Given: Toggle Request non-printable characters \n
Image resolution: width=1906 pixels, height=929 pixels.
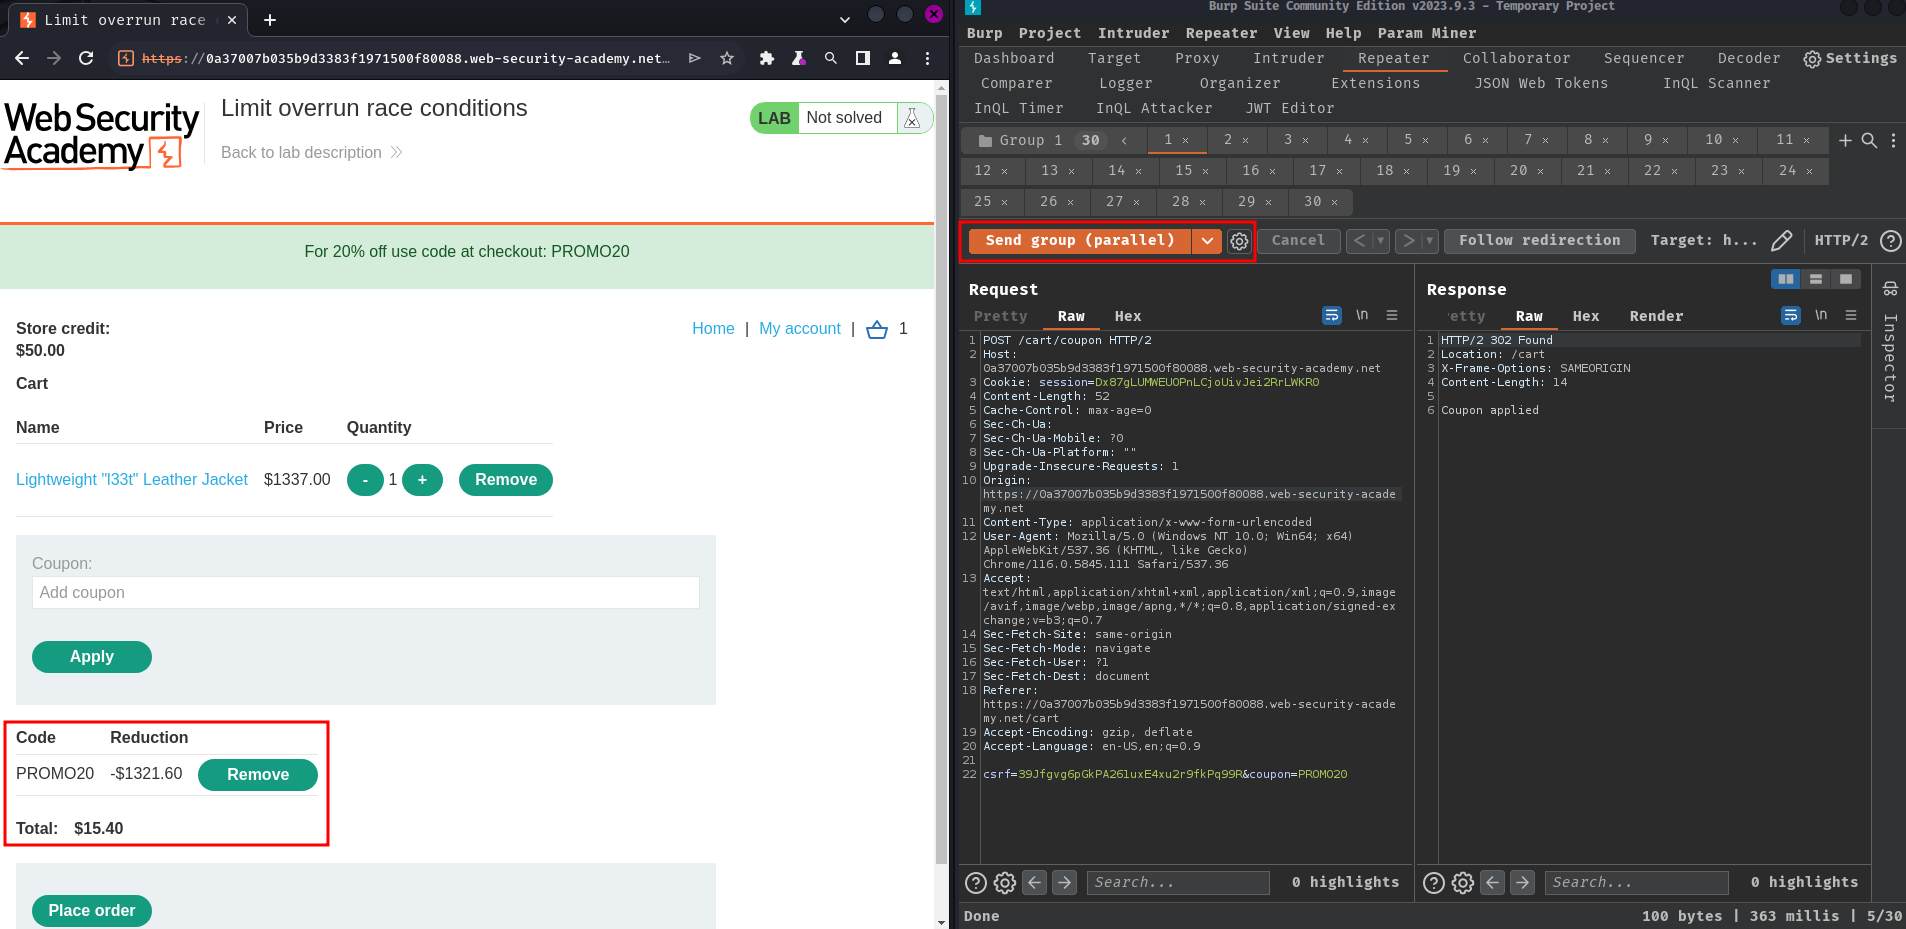Looking at the screenshot, I should [1362, 315].
